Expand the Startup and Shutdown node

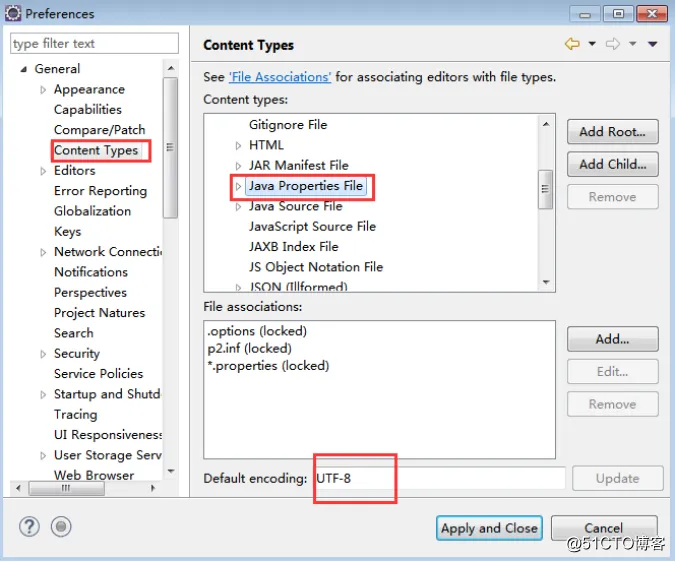43,395
